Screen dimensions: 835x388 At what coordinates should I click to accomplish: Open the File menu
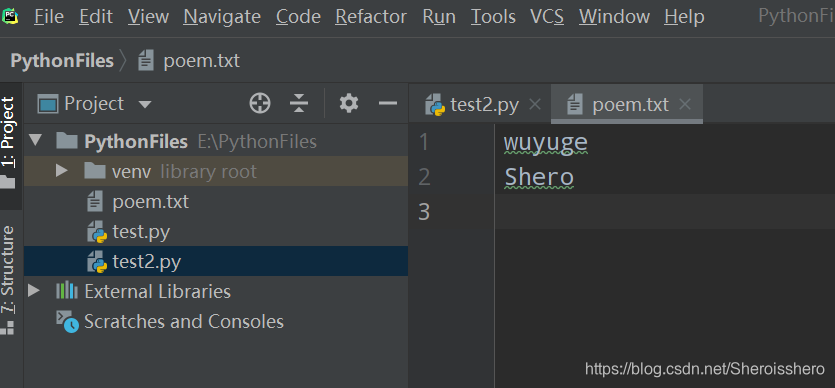(48, 17)
